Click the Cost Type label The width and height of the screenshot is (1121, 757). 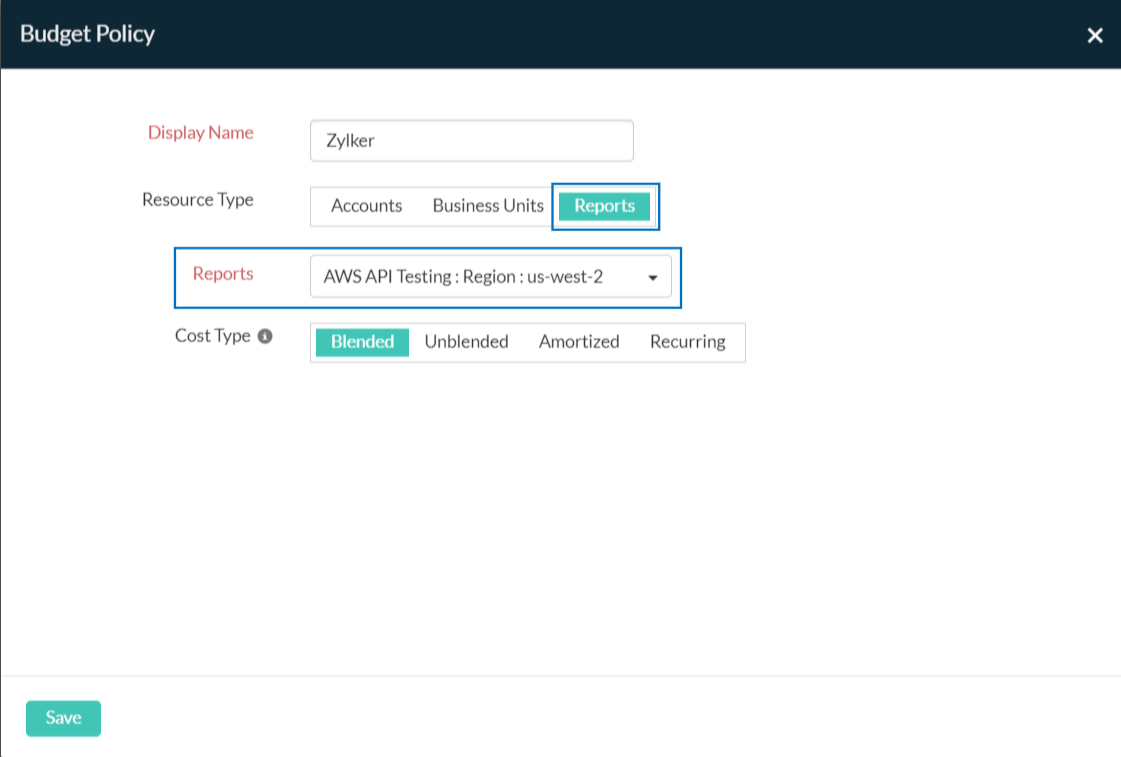[x=212, y=336]
